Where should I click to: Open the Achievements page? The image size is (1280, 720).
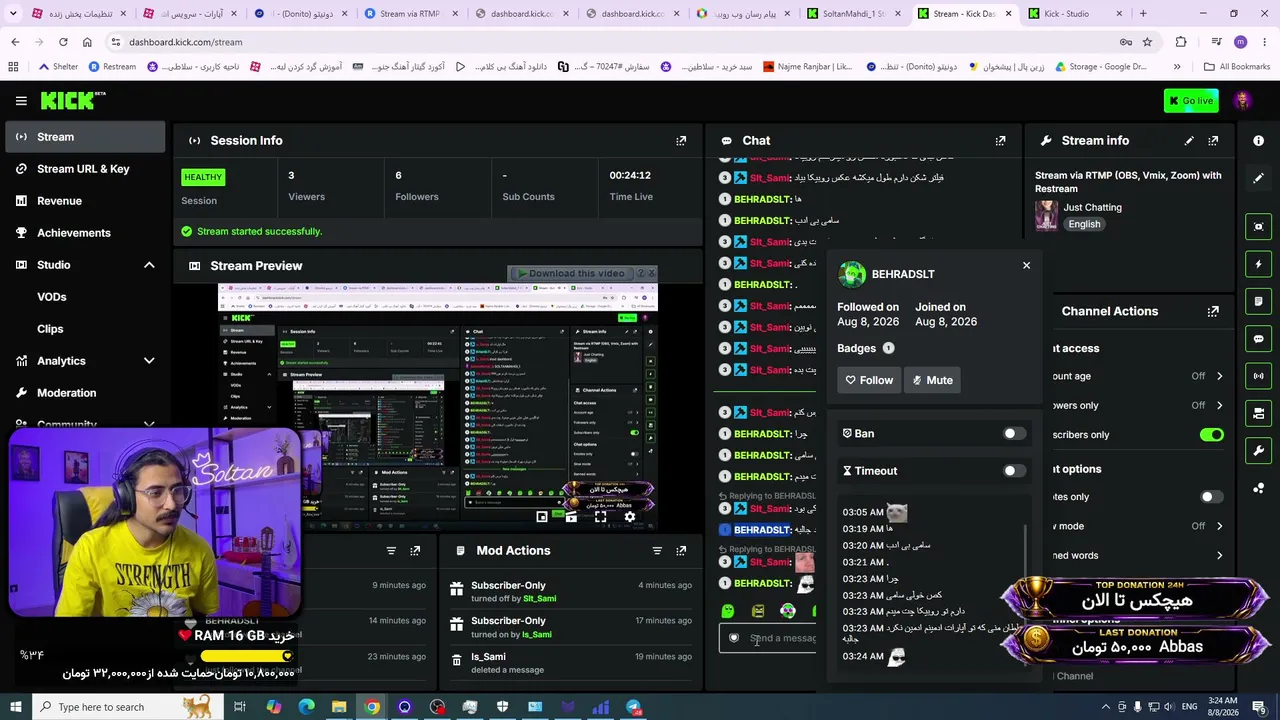point(85,233)
